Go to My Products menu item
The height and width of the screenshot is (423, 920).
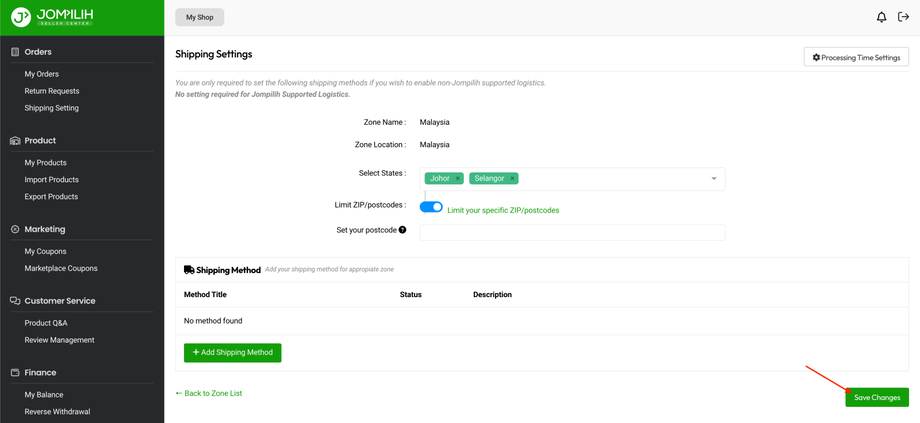pyautogui.click(x=46, y=163)
